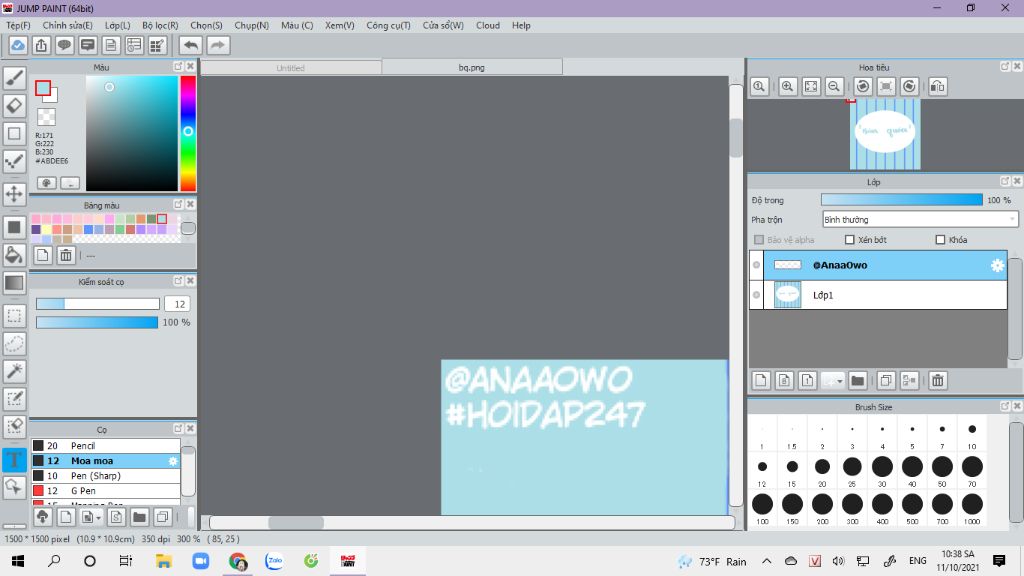
Task: Select the Pen (Sharp) brush
Action: click(x=106, y=475)
